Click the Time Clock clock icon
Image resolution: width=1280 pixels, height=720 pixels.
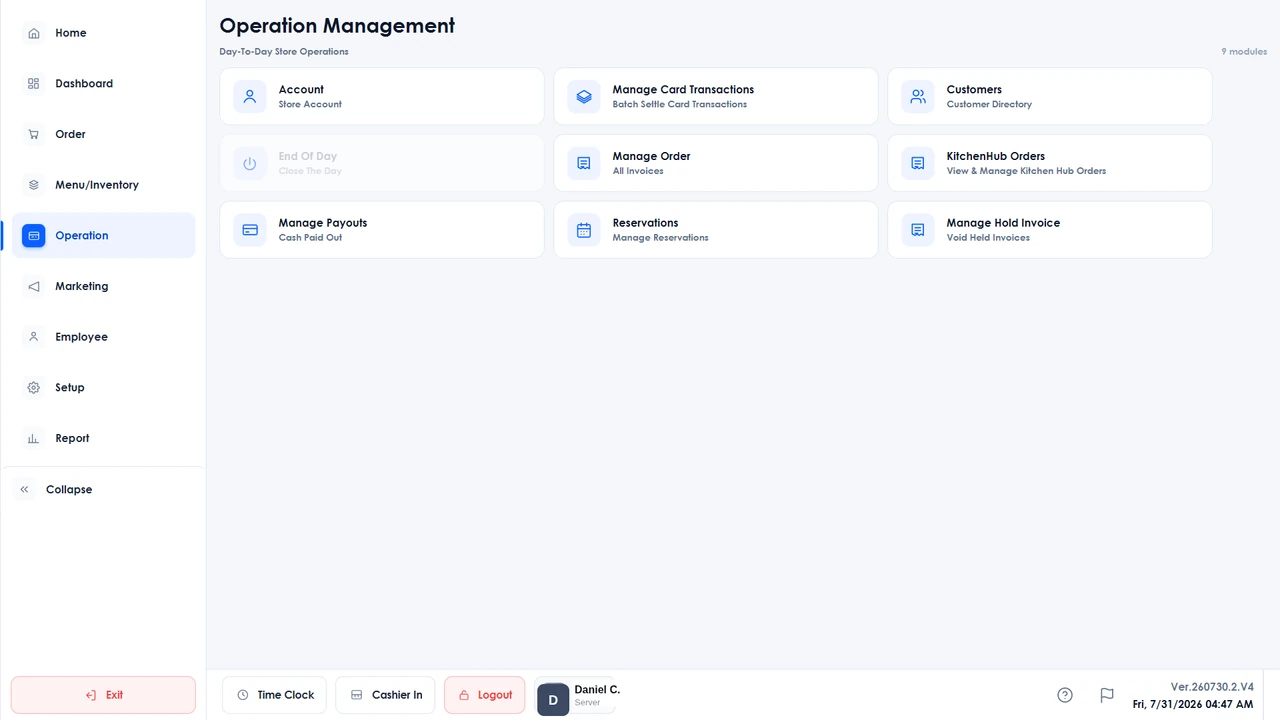click(x=243, y=695)
